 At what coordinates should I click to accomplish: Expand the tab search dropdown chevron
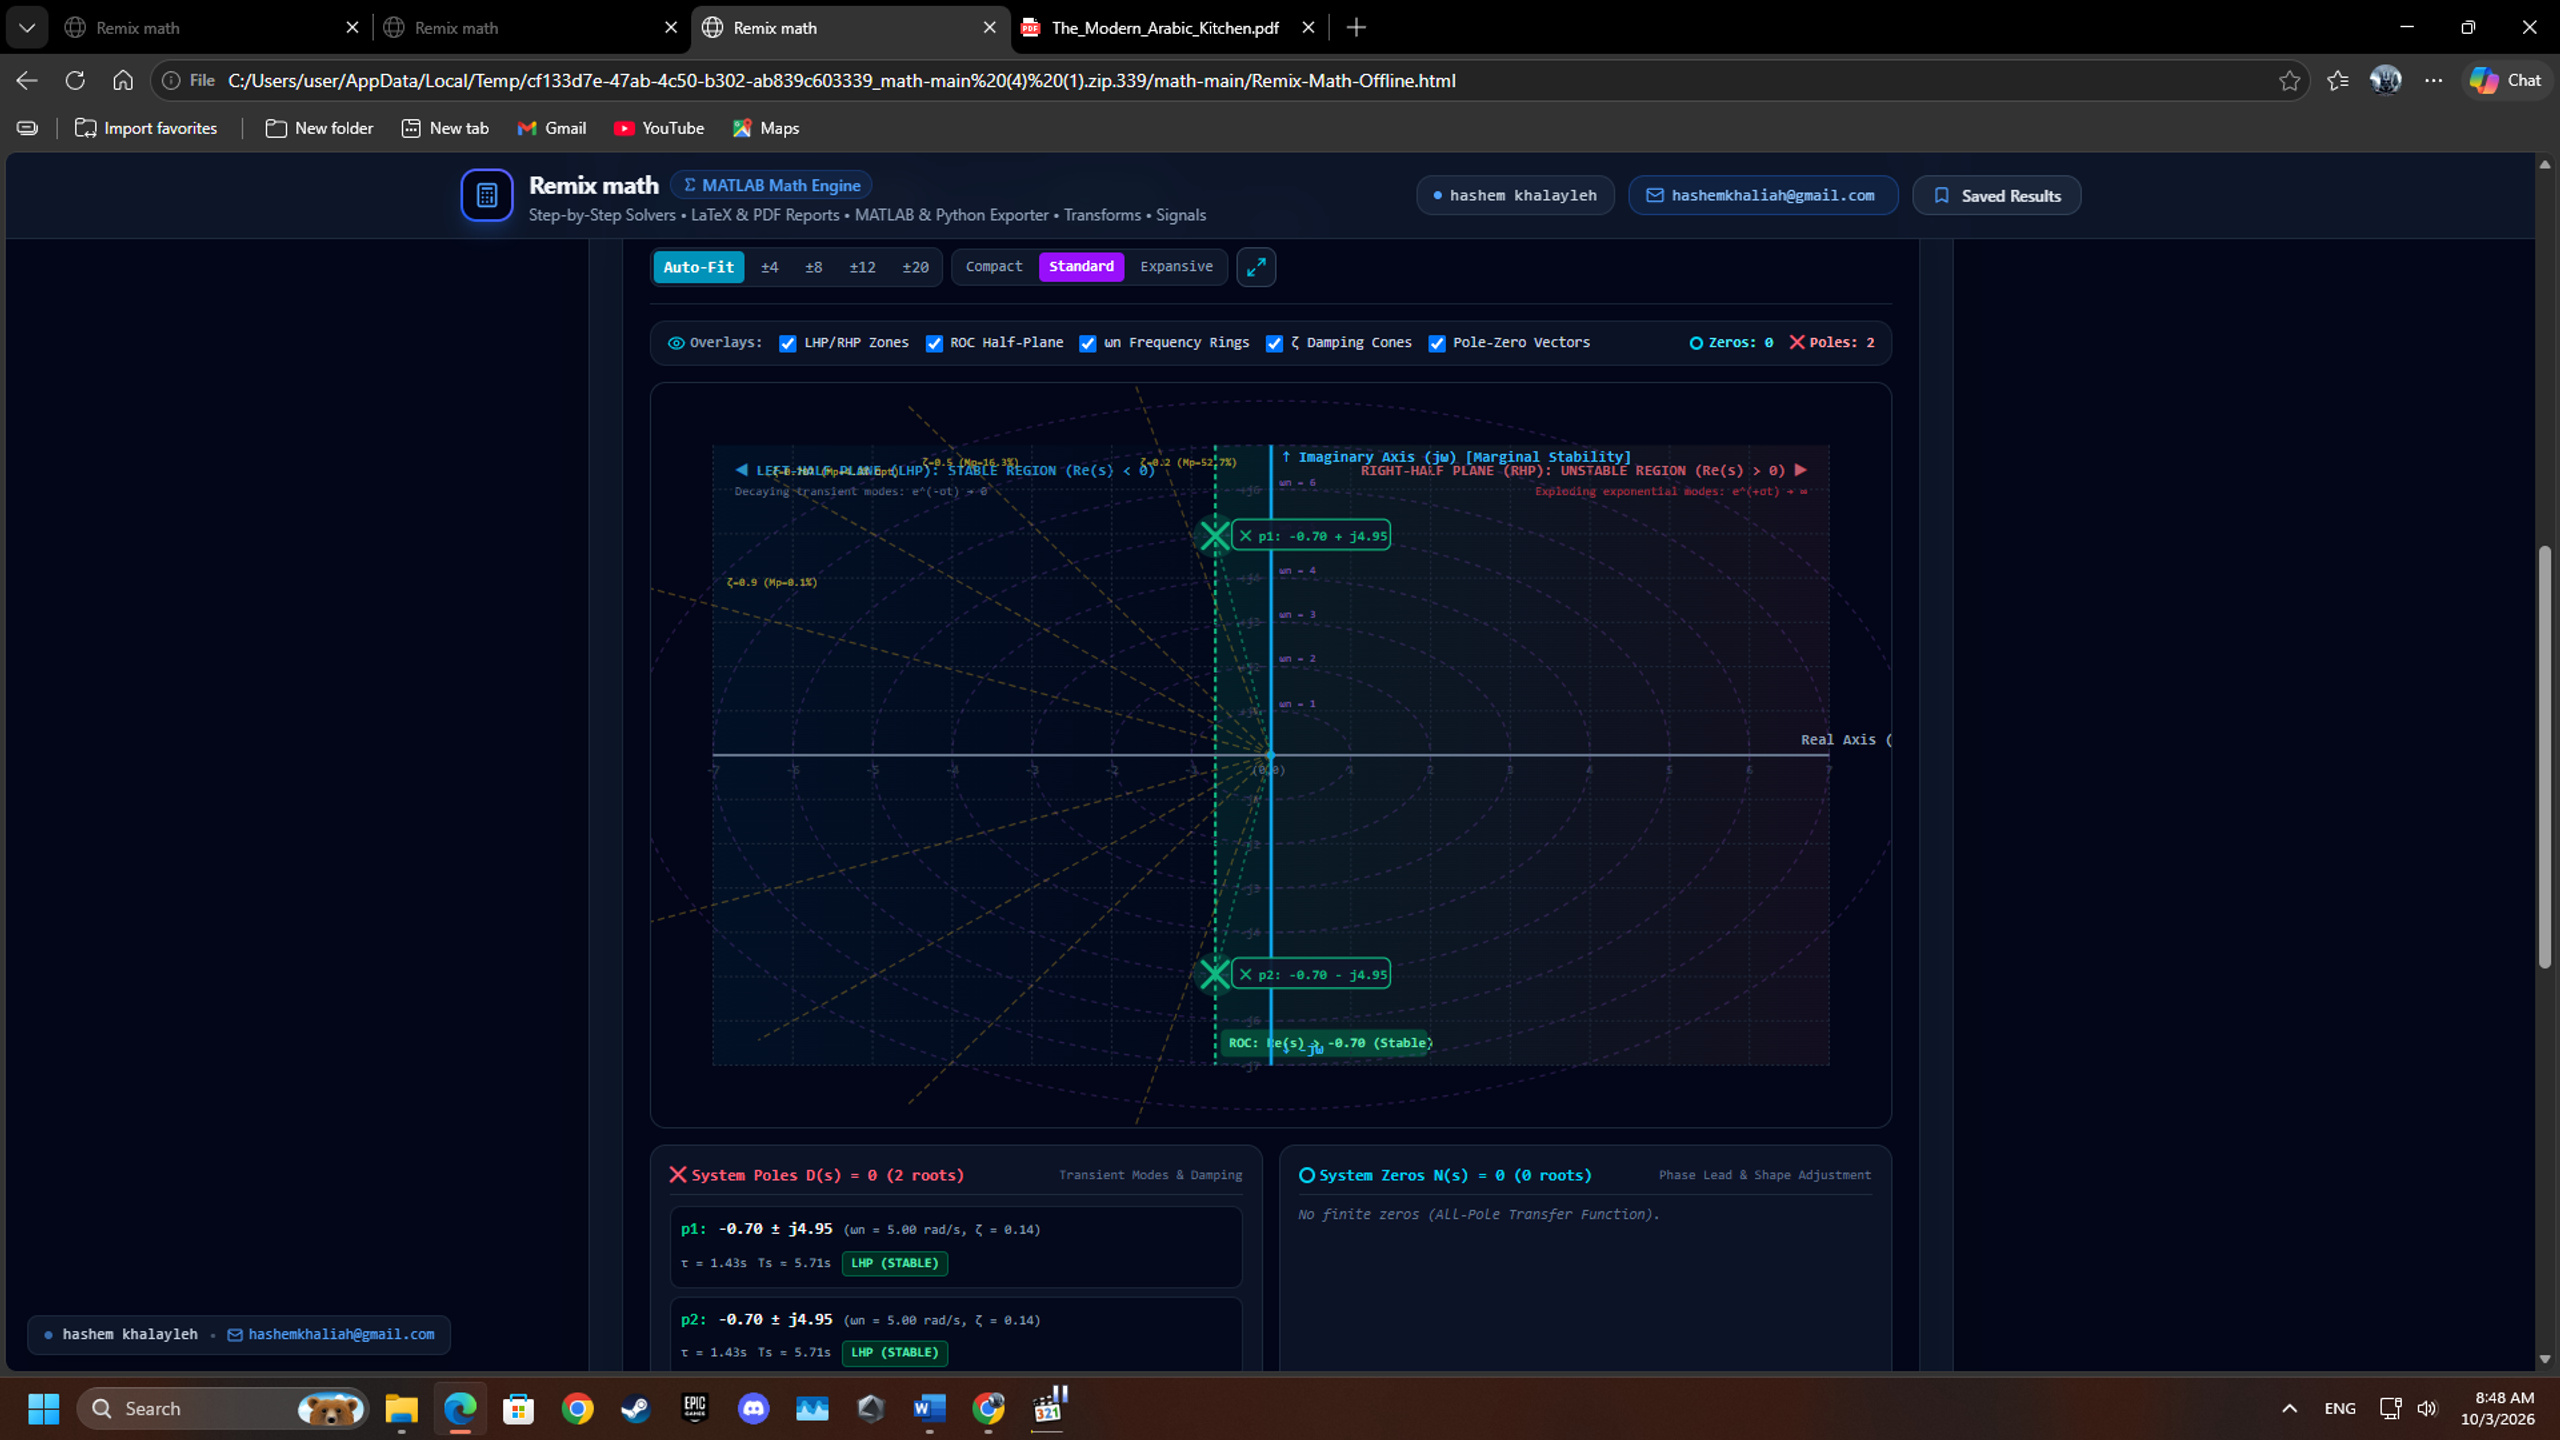tap(27, 28)
